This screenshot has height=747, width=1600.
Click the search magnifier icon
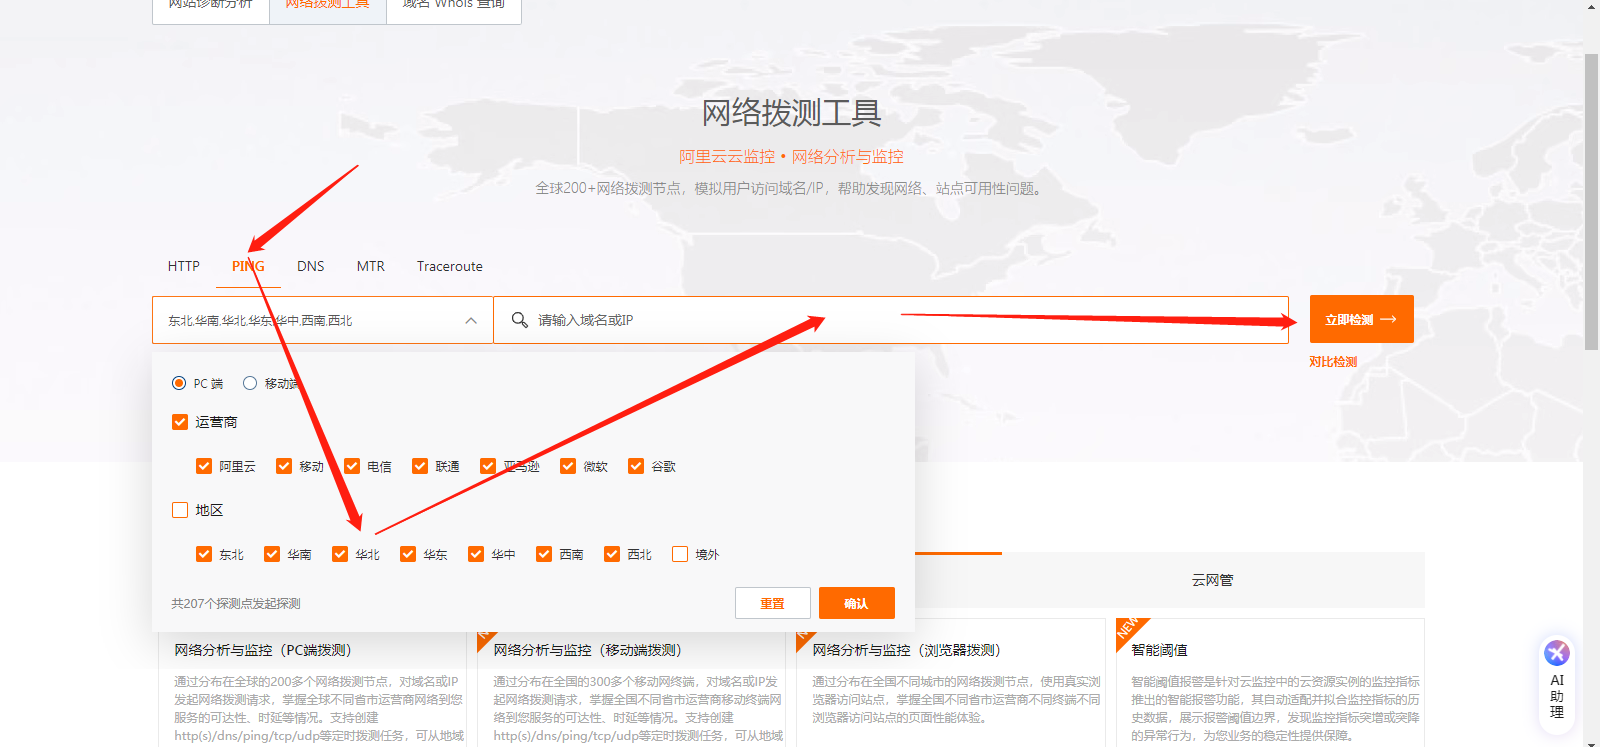click(519, 320)
